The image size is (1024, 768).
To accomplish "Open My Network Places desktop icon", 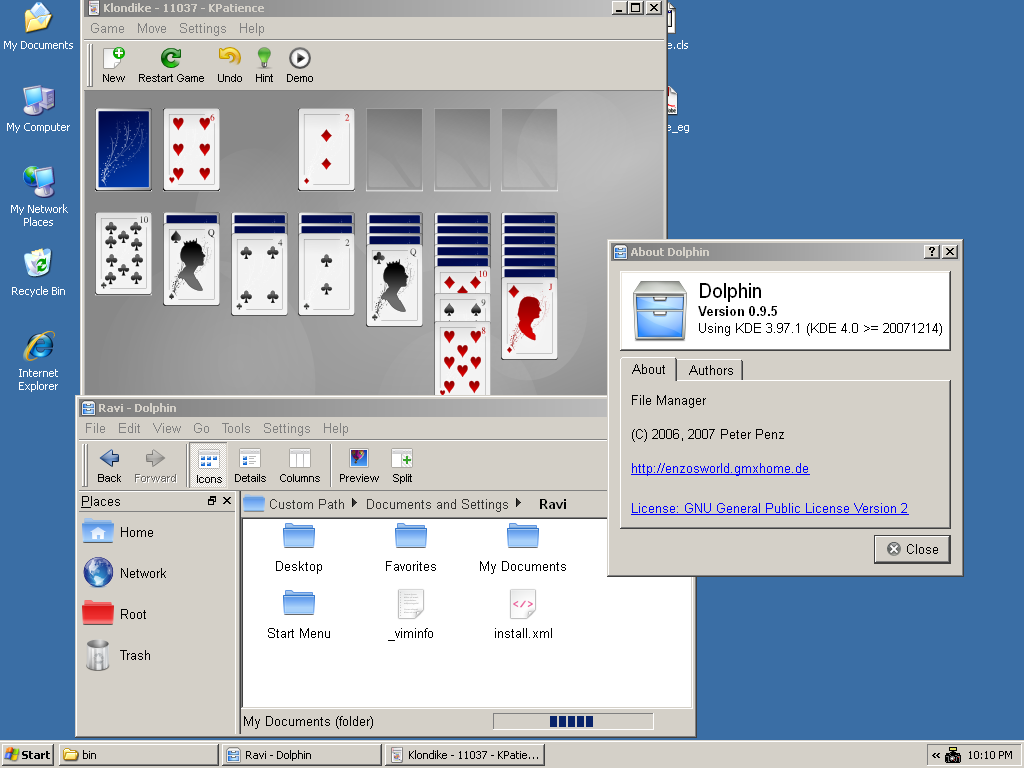I will point(38,196).
